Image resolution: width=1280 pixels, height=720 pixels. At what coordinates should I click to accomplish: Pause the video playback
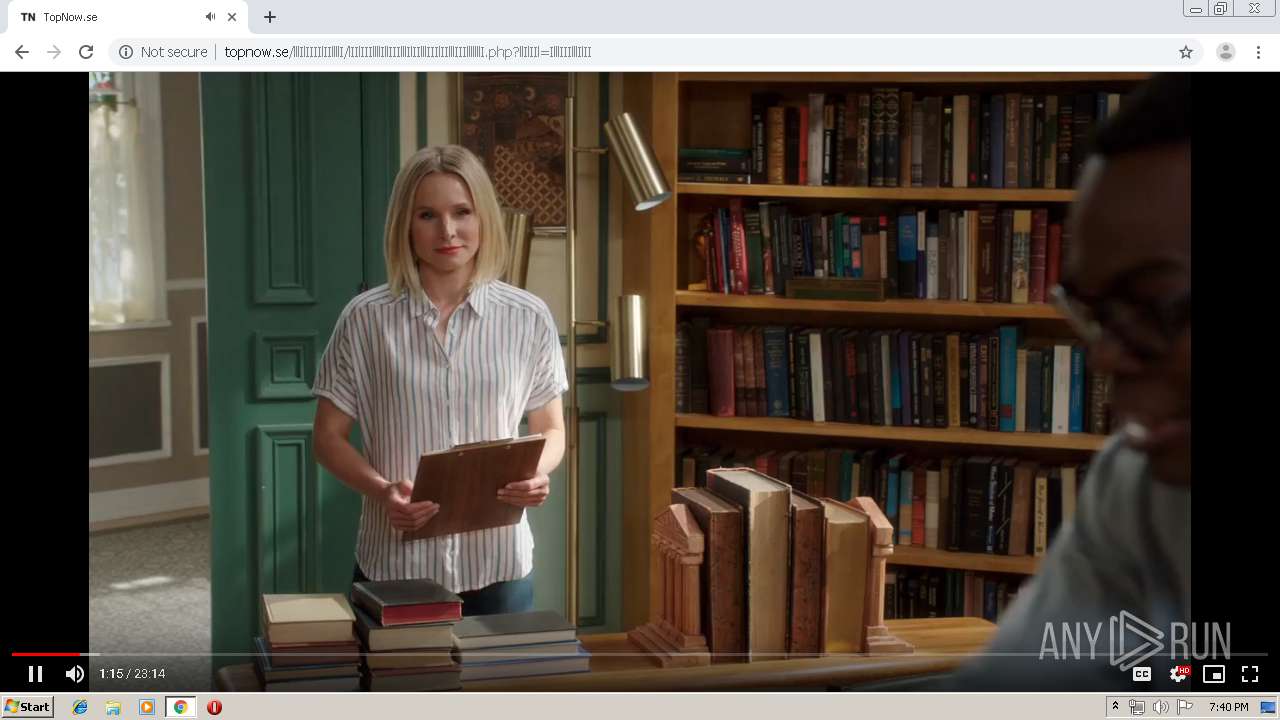click(35, 674)
